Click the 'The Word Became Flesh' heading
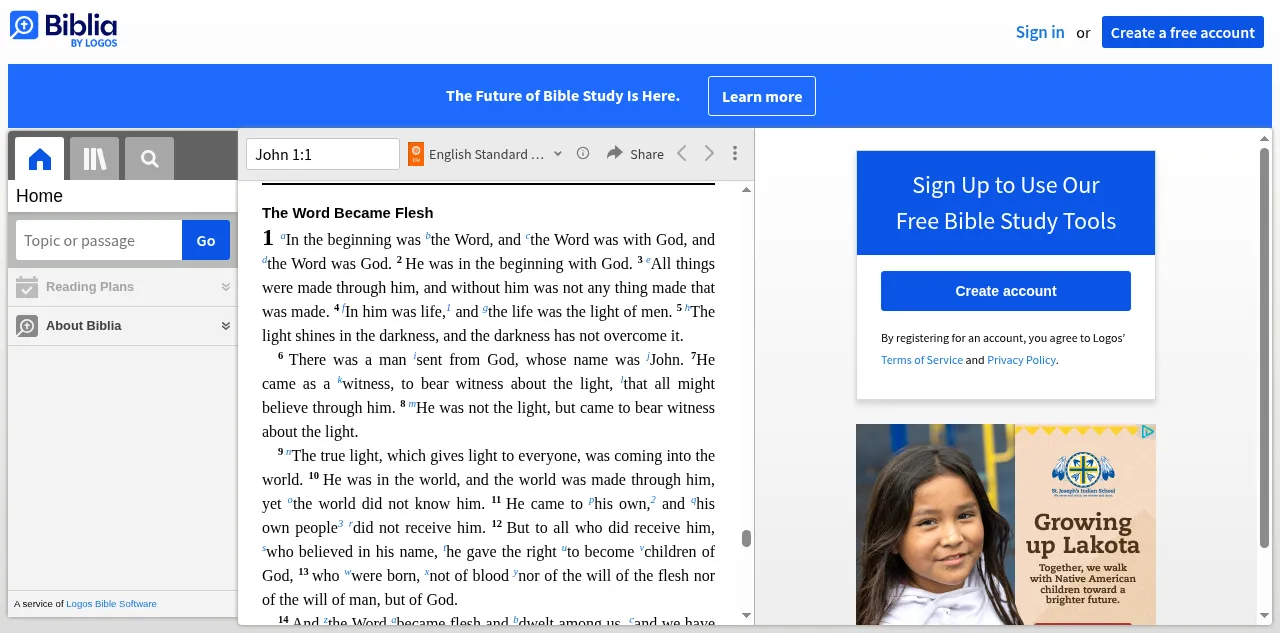Screen dimensions: 1280x633 (x=348, y=213)
